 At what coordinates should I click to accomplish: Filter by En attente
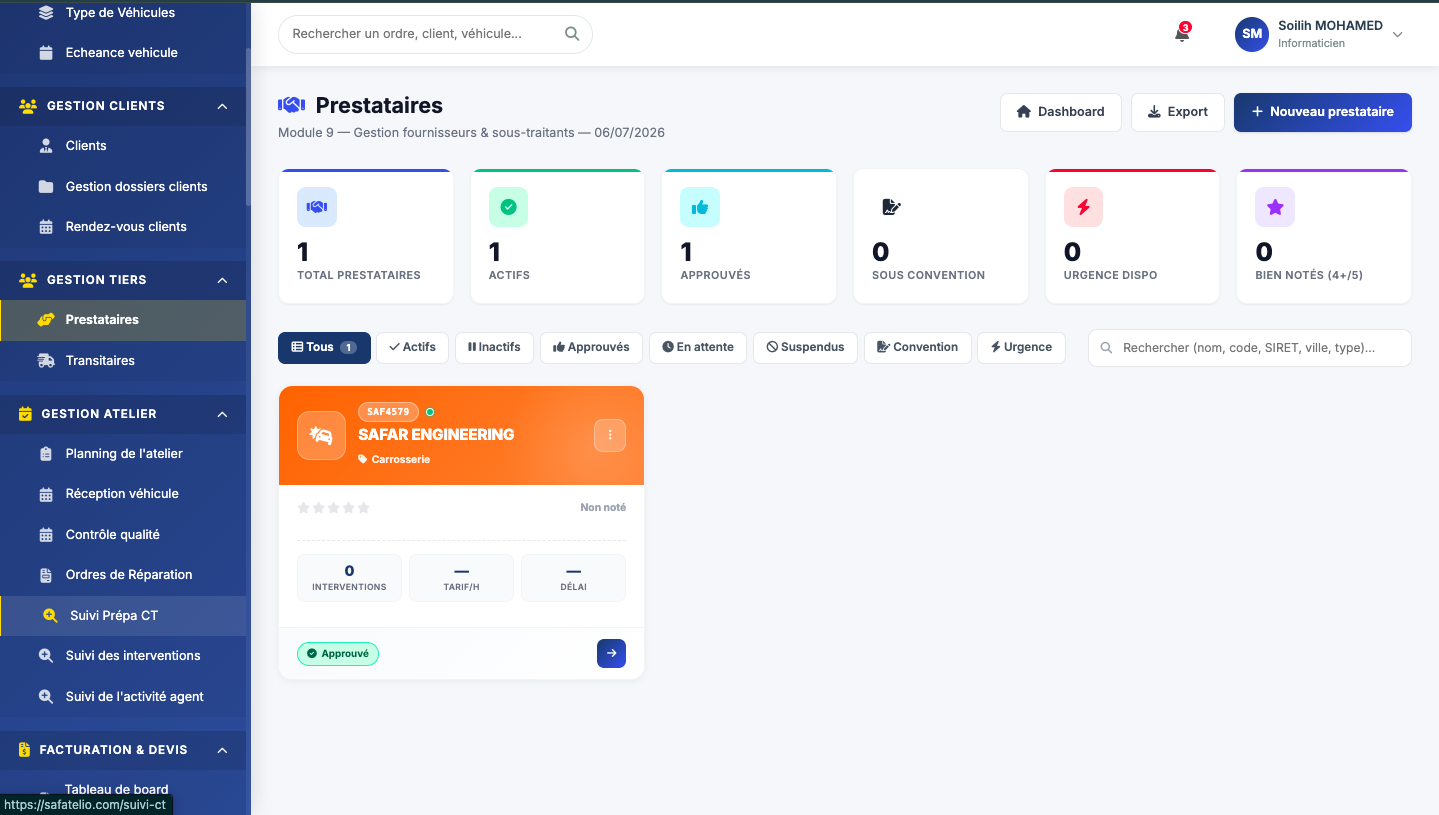pyautogui.click(x=698, y=347)
